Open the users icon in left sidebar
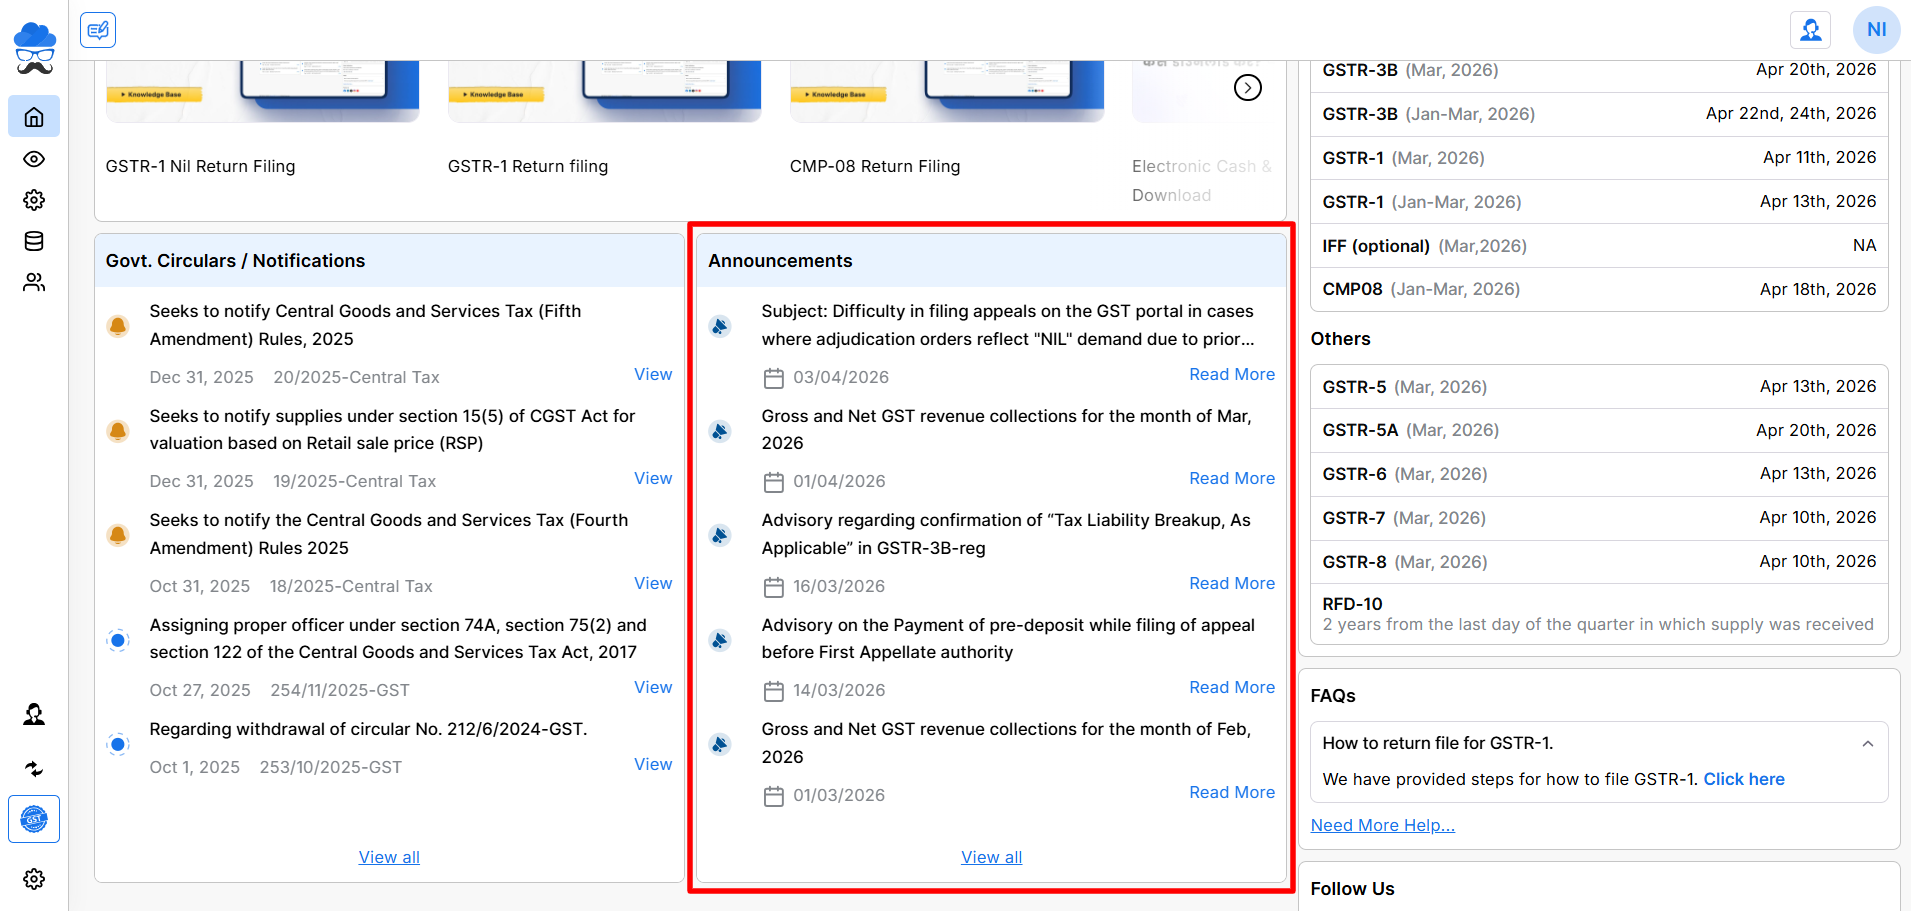Viewport: 1911px width, 911px height. tap(34, 283)
